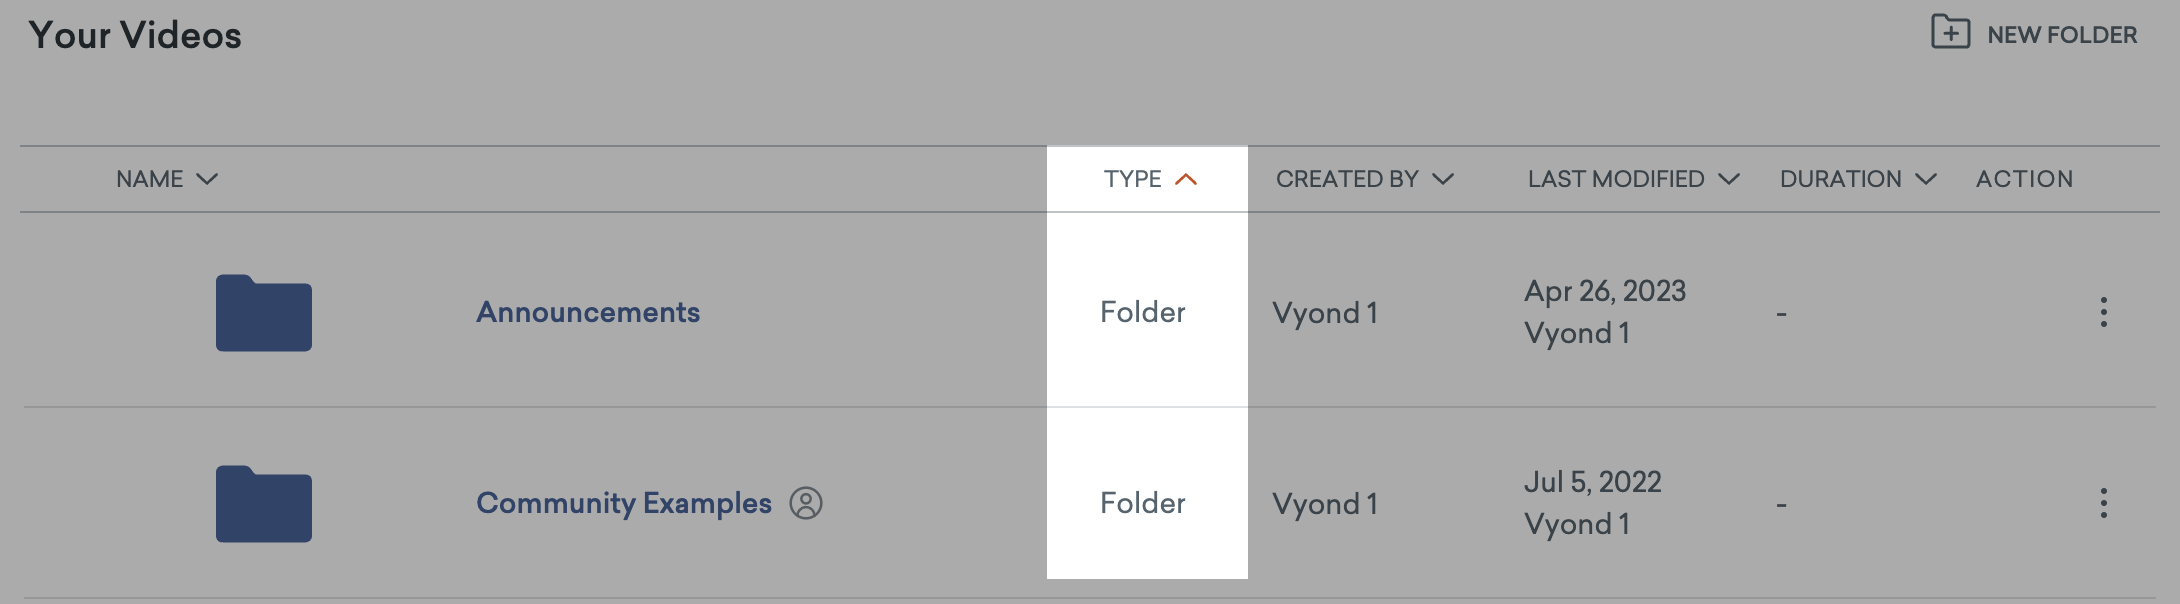Click the Announcements folder link
The width and height of the screenshot is (2180, 604).
pos(588,312)
